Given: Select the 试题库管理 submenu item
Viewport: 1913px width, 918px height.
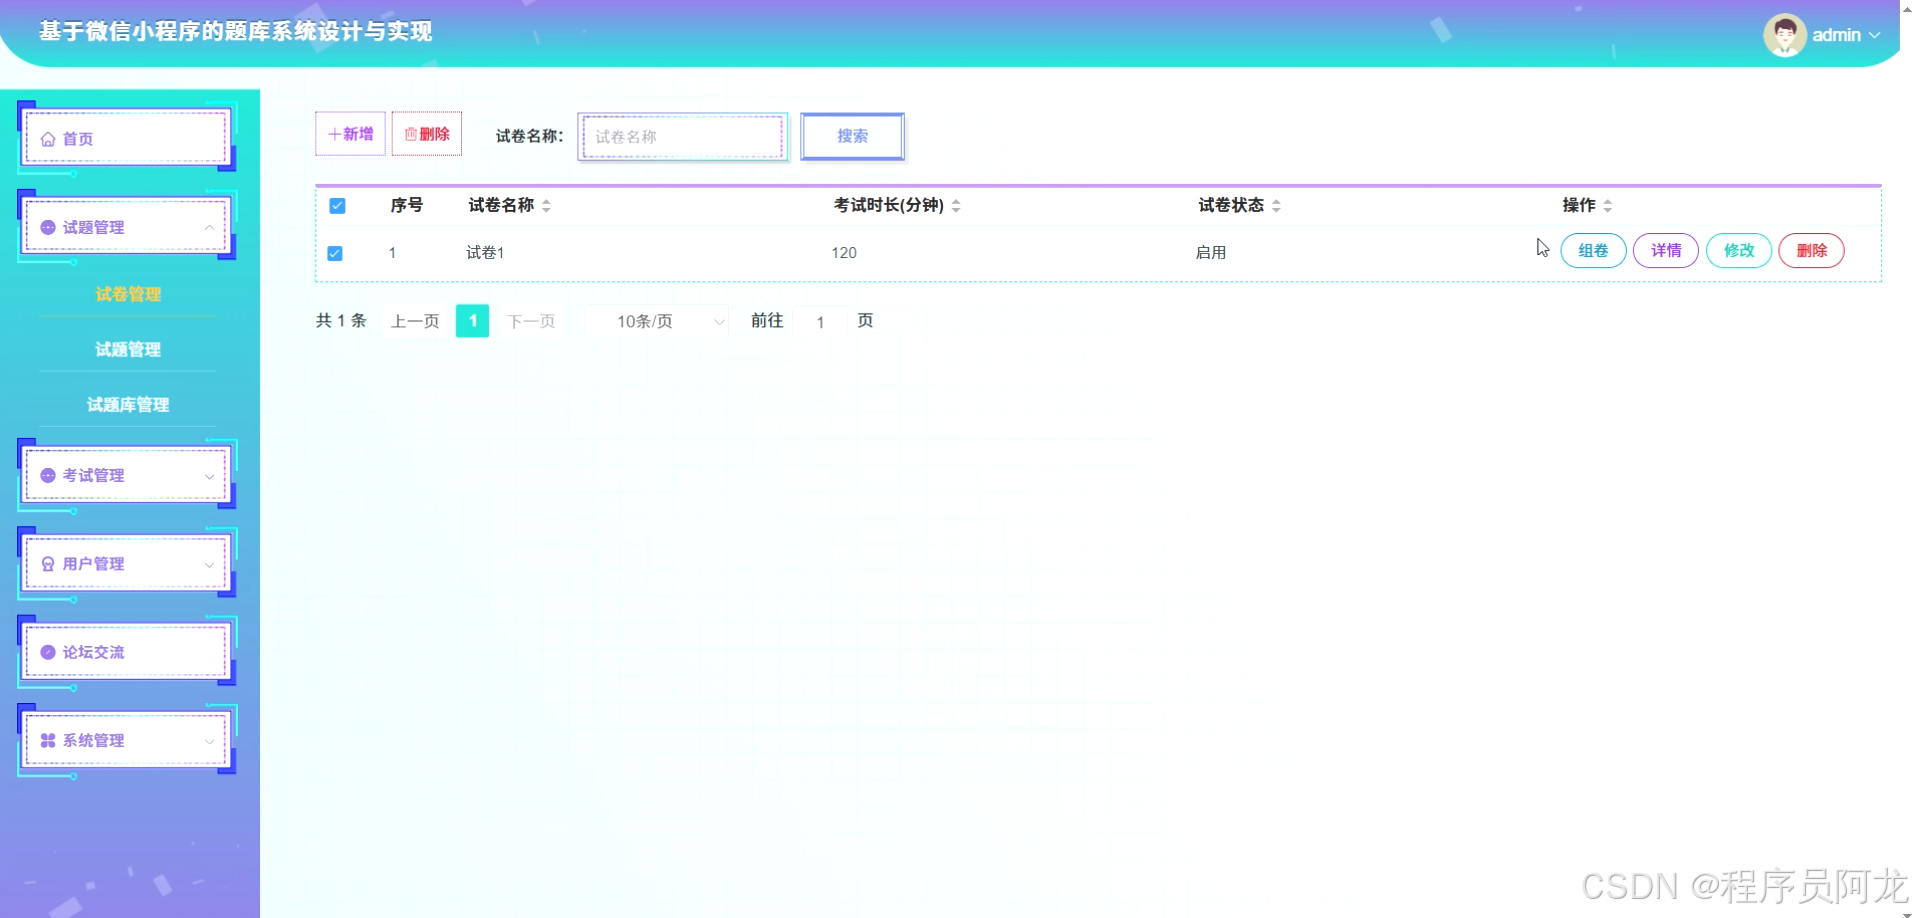Looking at the screenshot, I should pyautogui.click(x=128, y=404).
